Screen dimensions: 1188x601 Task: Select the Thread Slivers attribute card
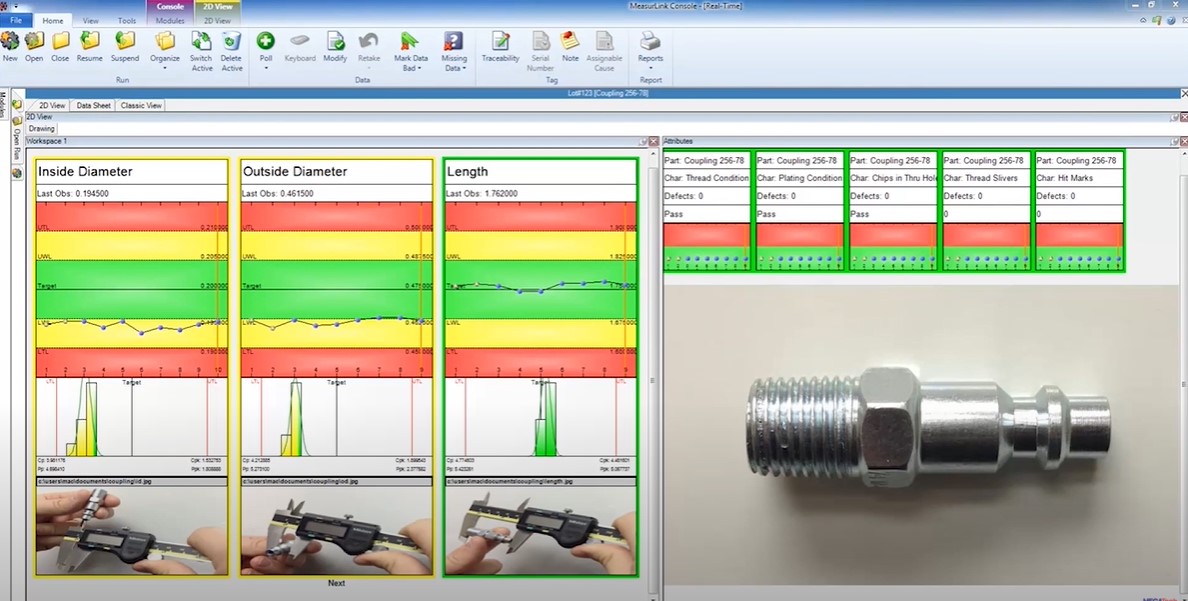click(986, 211)
